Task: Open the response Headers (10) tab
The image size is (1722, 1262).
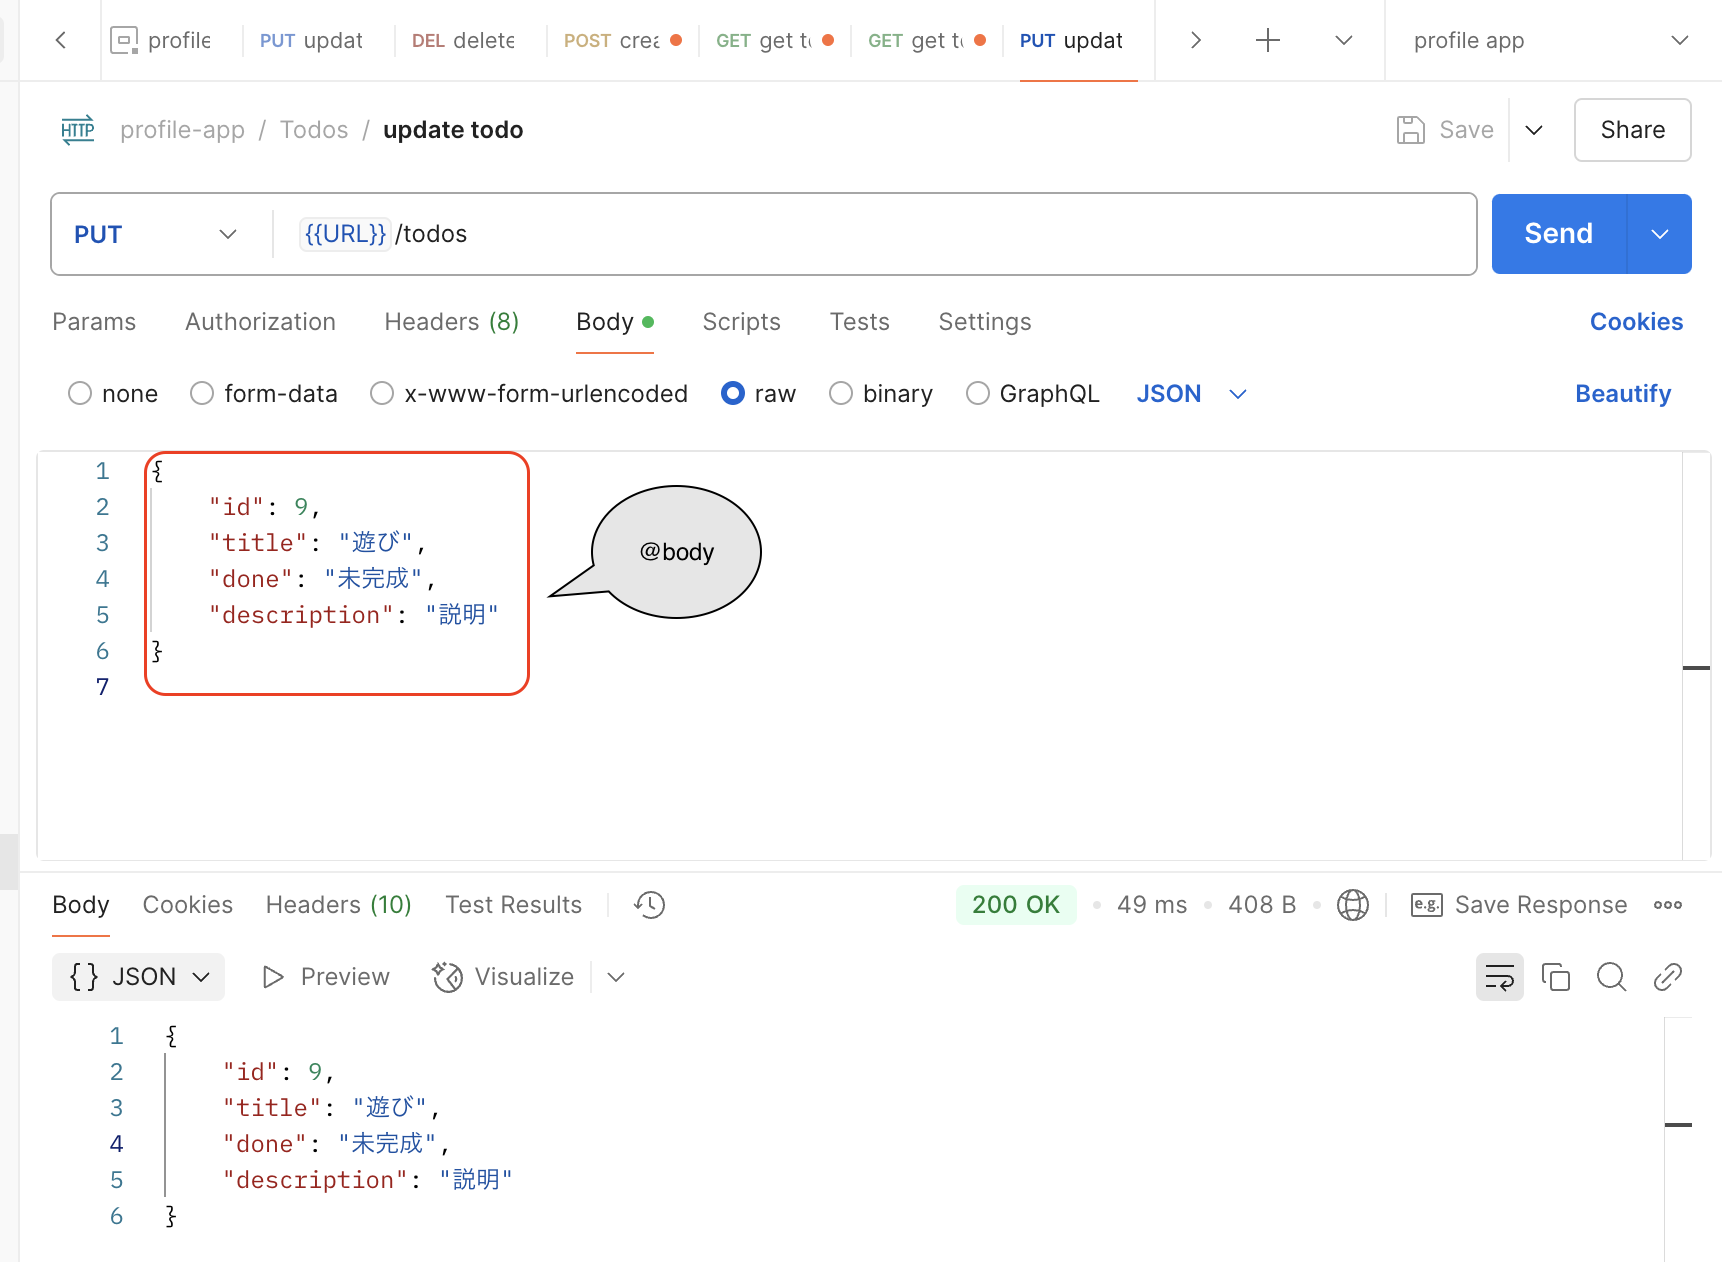Action: [339, 905]
